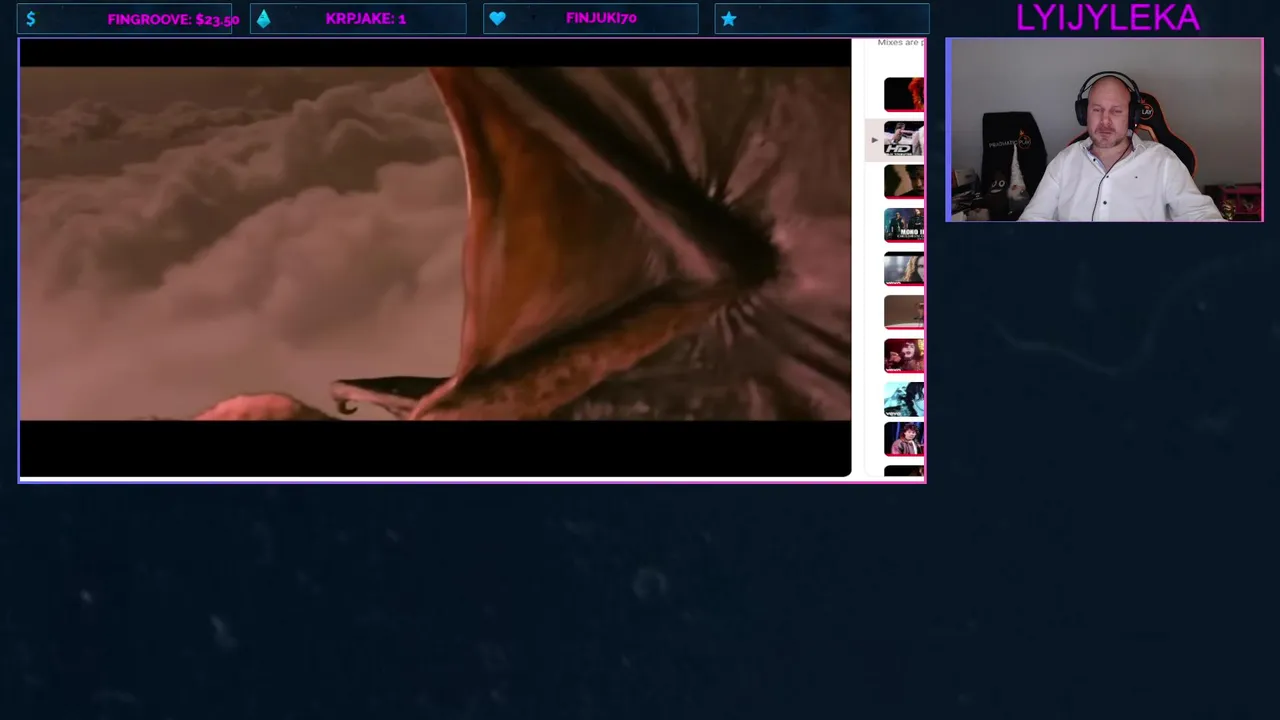The width and height of the screenshot is (1280, 720).
Task: Open the teal vevo thumbnail
Action: [904, 399]
